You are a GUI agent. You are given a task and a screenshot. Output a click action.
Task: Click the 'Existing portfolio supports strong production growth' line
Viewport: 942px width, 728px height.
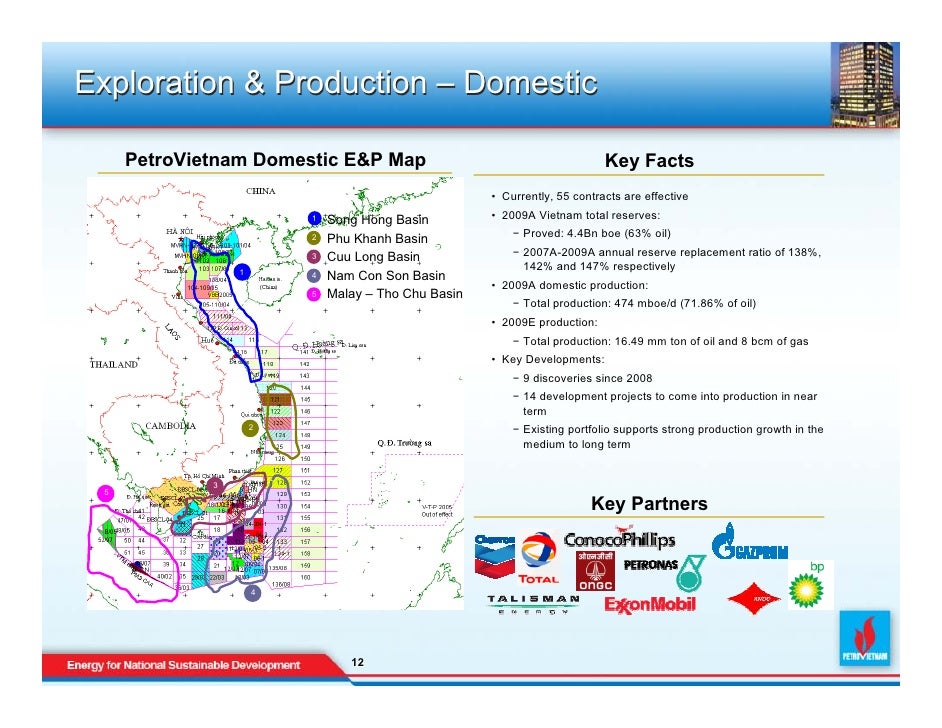[673, 437]
